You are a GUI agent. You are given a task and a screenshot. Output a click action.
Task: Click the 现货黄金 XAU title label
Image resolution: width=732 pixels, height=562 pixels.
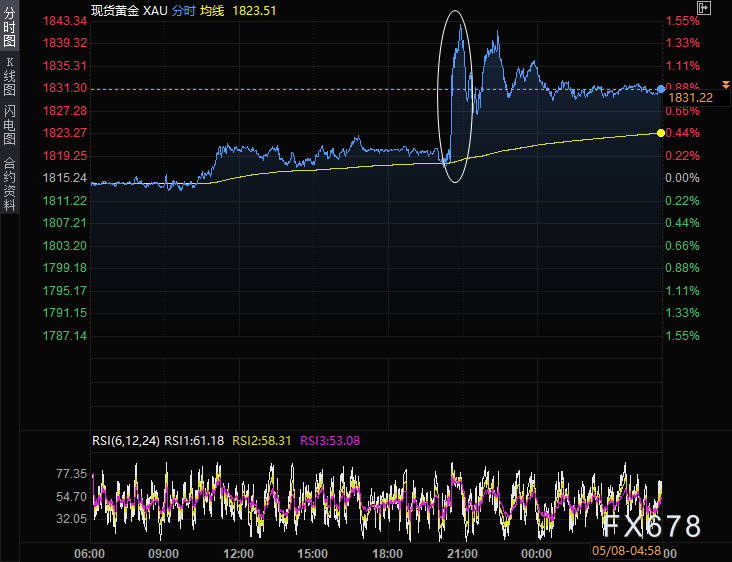click(129, 11)
